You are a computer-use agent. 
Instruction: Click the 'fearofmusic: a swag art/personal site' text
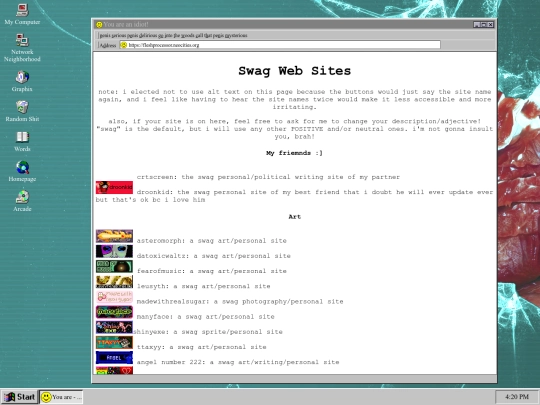(x=211, y=271)
